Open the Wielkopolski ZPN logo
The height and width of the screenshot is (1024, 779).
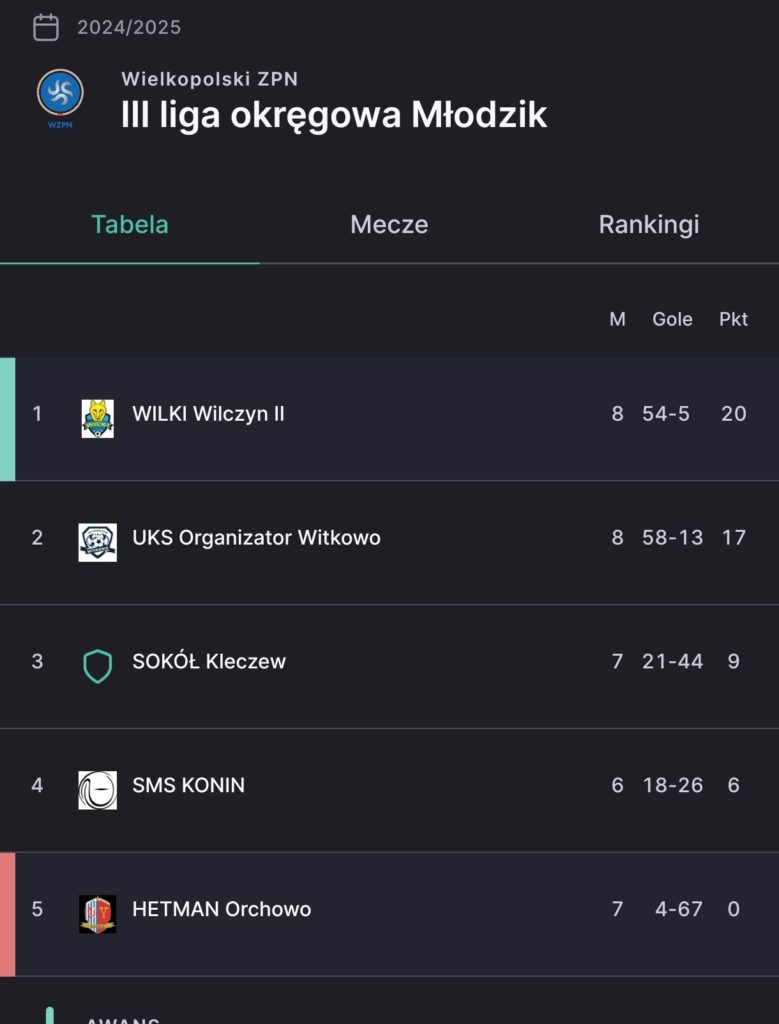pos(60,97)
